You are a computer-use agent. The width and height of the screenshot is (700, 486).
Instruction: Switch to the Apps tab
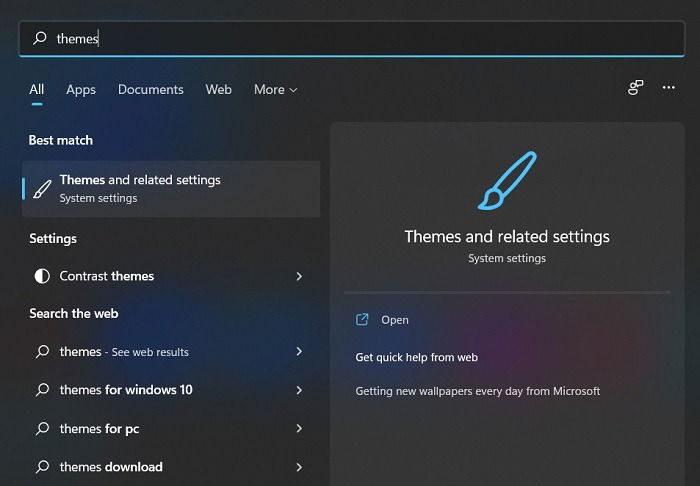point(81,90)
